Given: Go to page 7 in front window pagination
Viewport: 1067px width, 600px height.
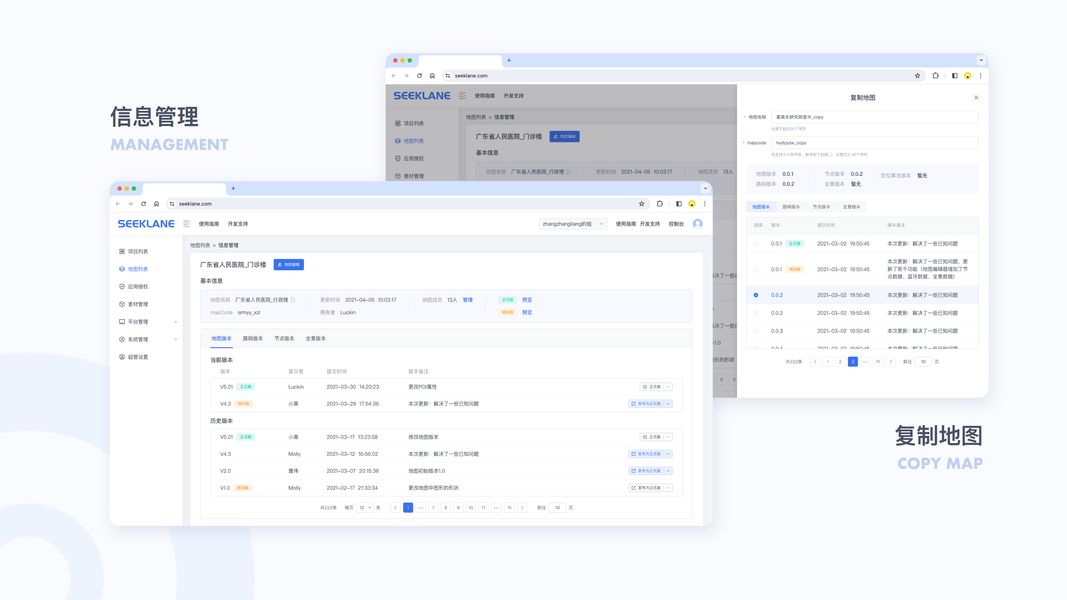Looking at the screenshot, I should pyautogui.click(x=433, y=507).
